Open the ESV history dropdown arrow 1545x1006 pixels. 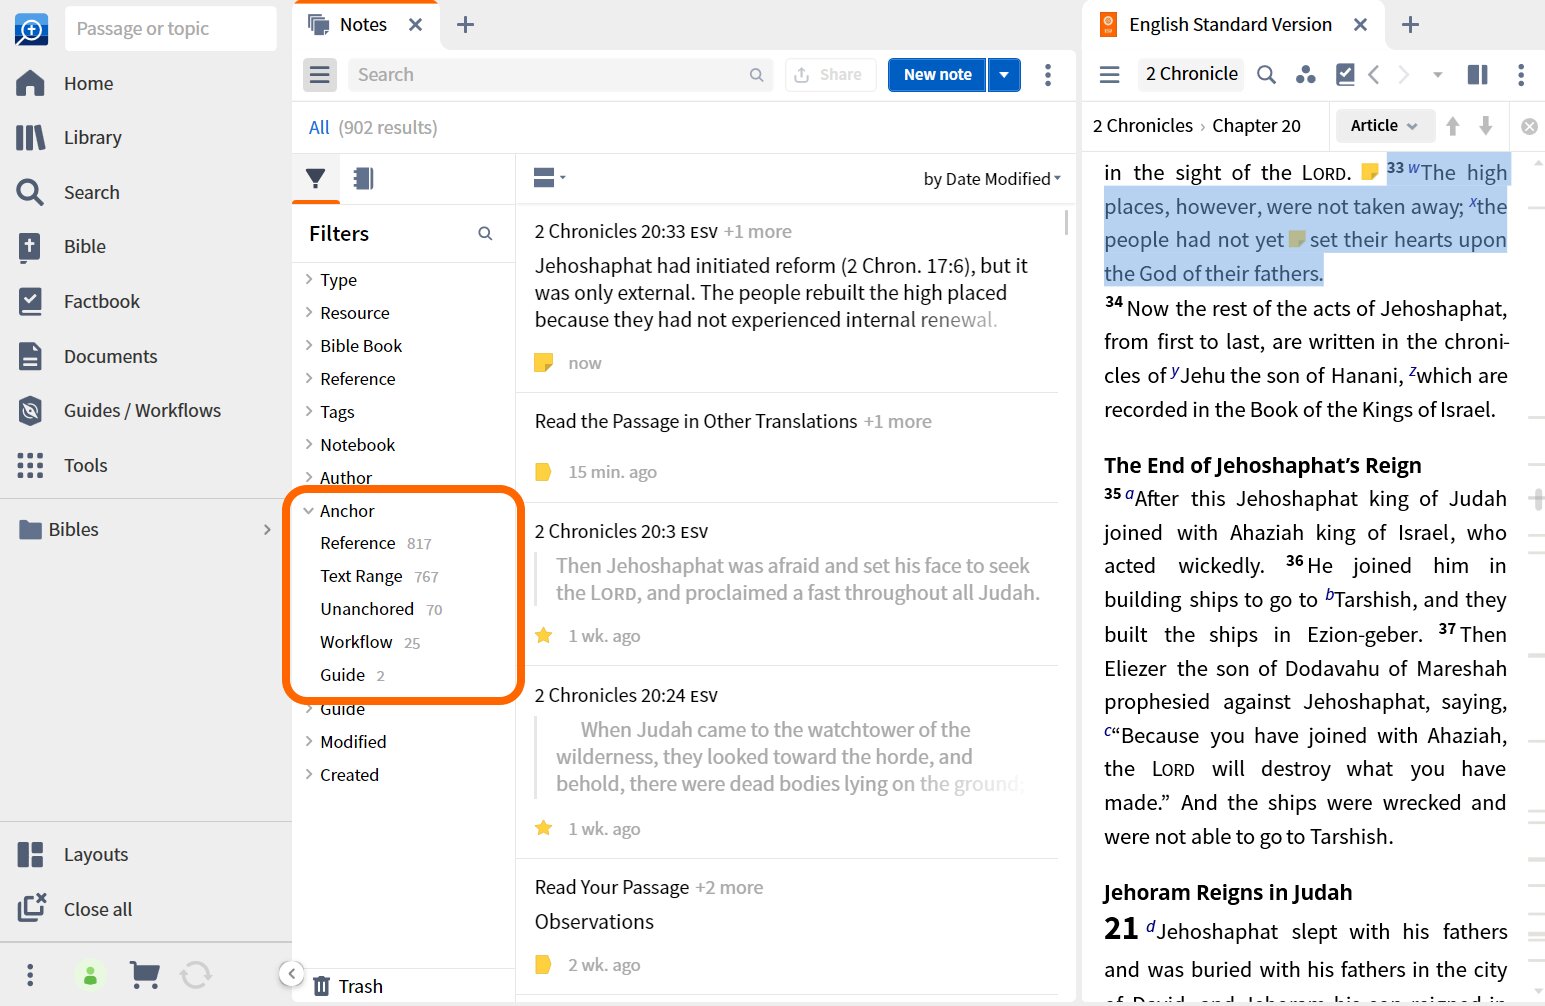pyautogui.click(x=1437, y=74)
